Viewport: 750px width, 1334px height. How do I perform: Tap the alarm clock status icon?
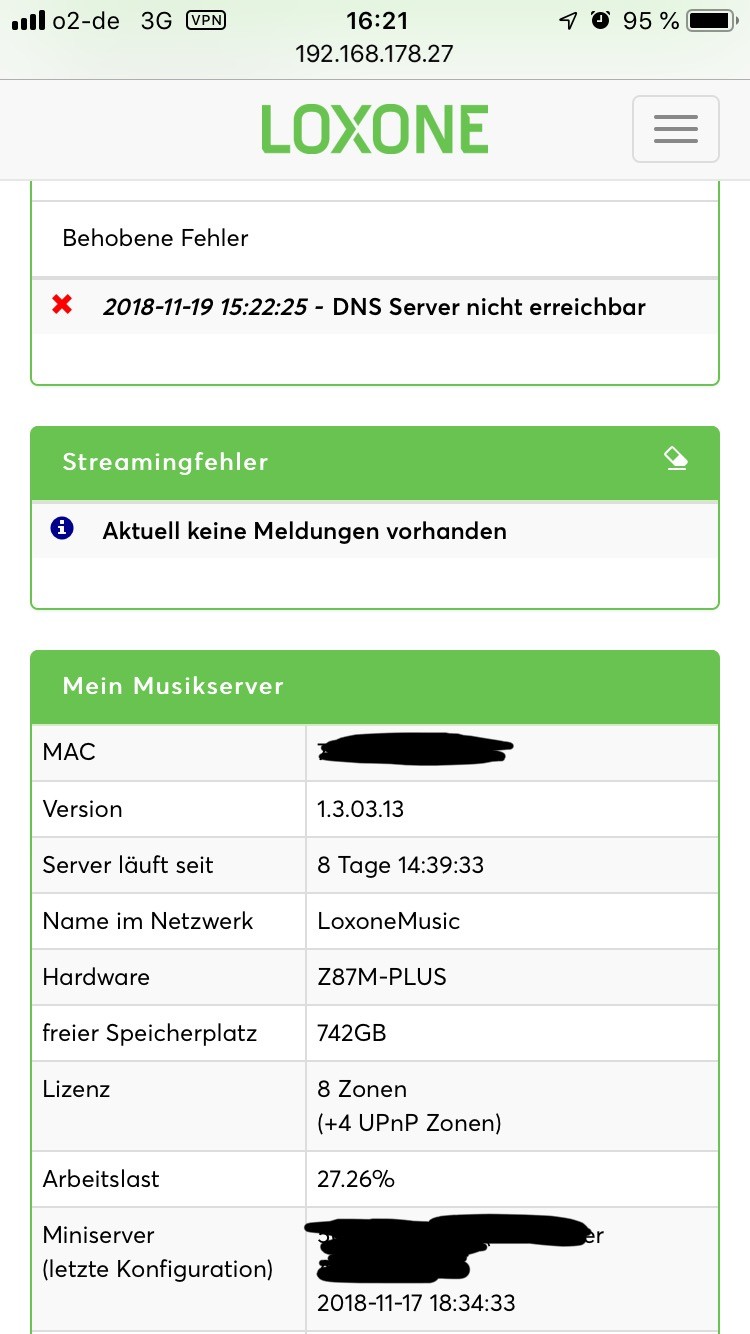coord(600,20)
